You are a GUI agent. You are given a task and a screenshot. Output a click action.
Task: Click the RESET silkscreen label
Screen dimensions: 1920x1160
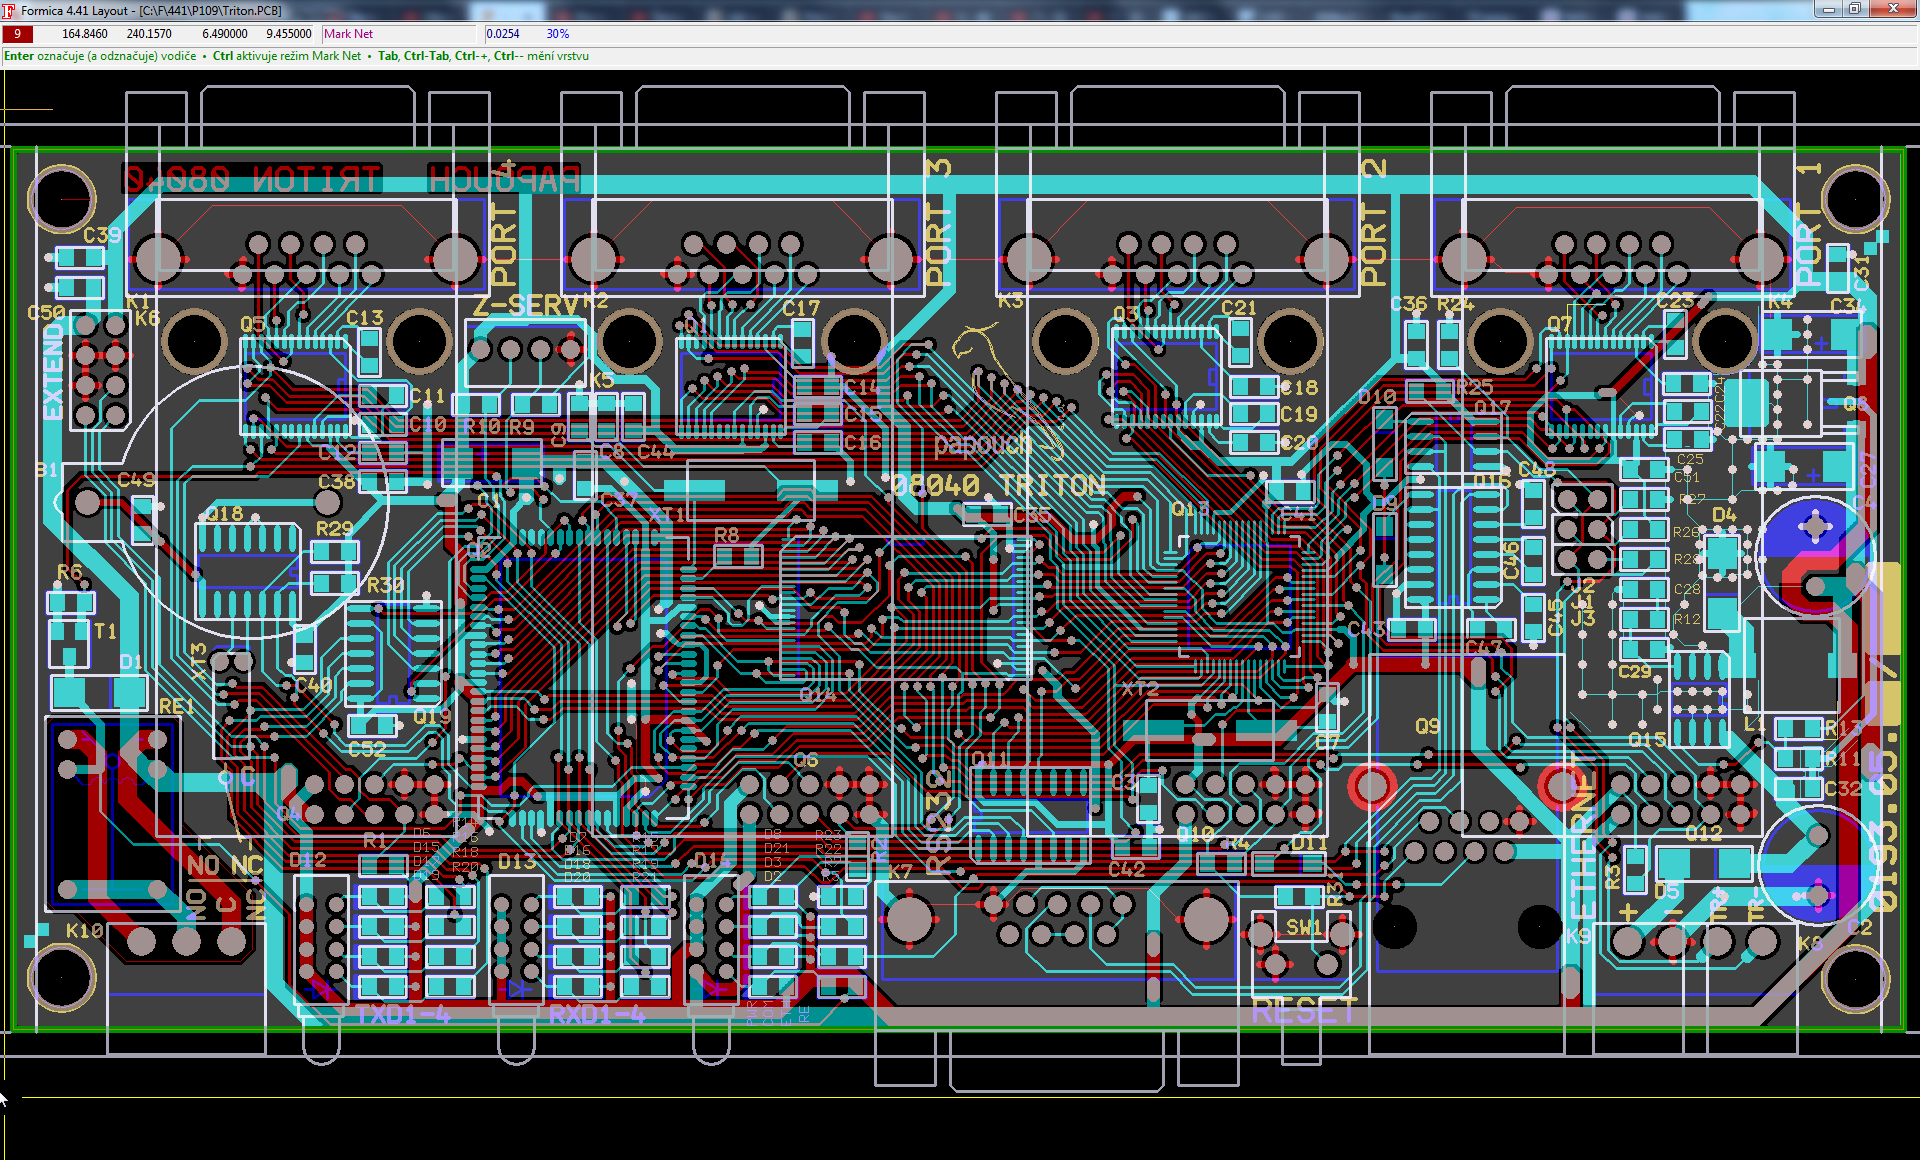1304,1012
